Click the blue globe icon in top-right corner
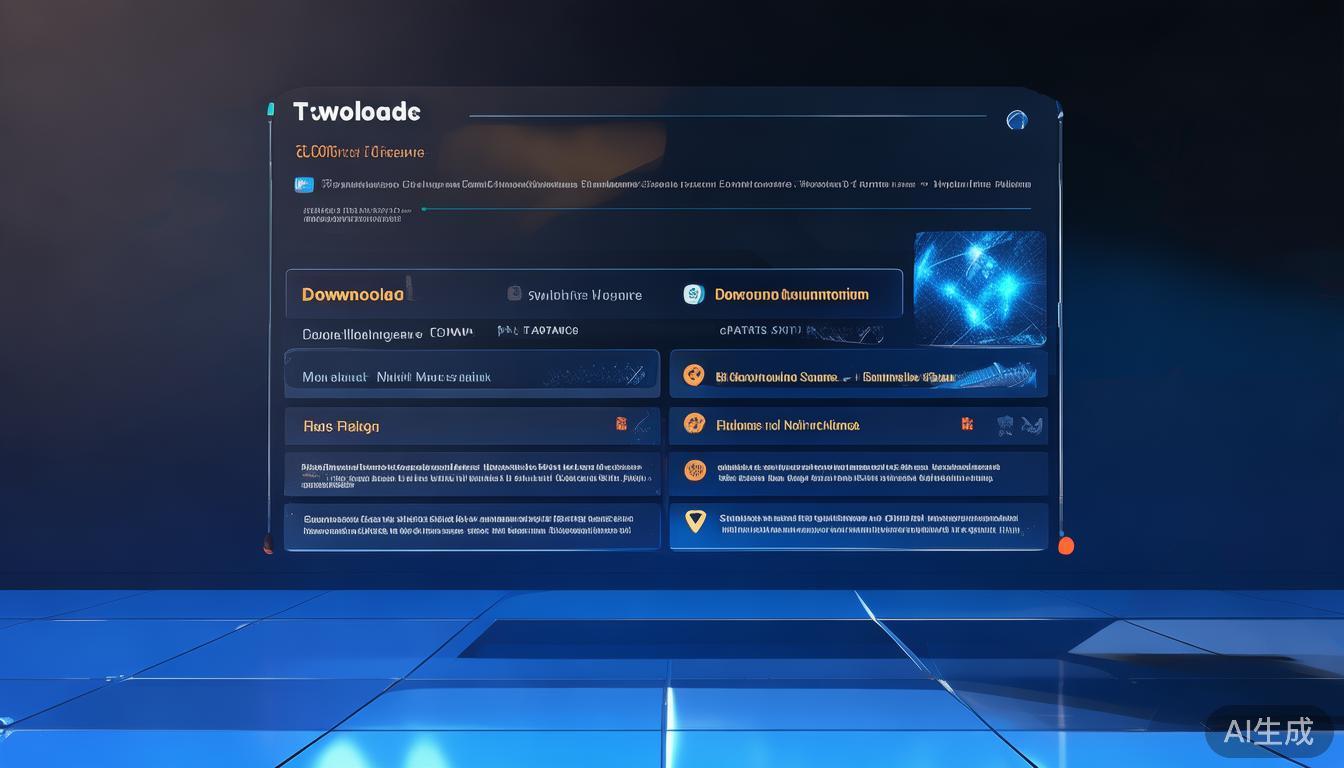1344x768 pixels. [x=1017, y=120]
